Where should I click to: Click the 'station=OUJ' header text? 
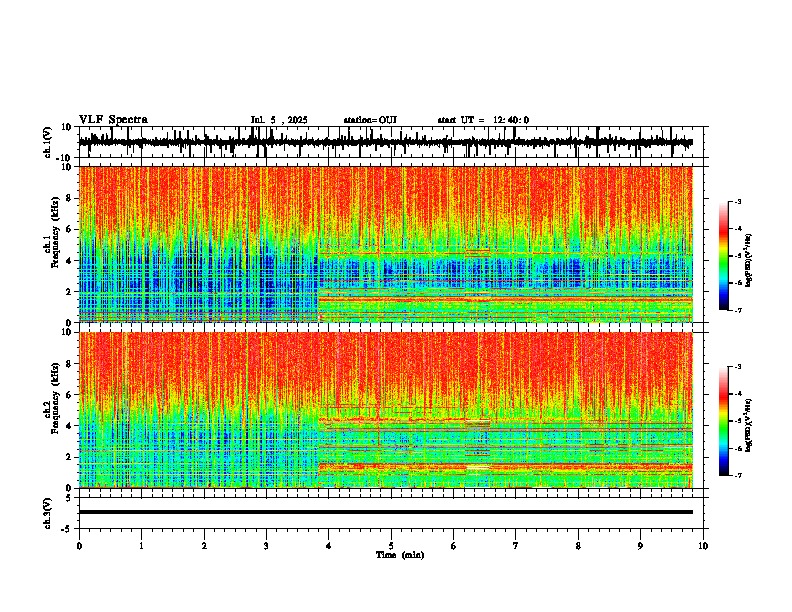click(x=370, y=120)
